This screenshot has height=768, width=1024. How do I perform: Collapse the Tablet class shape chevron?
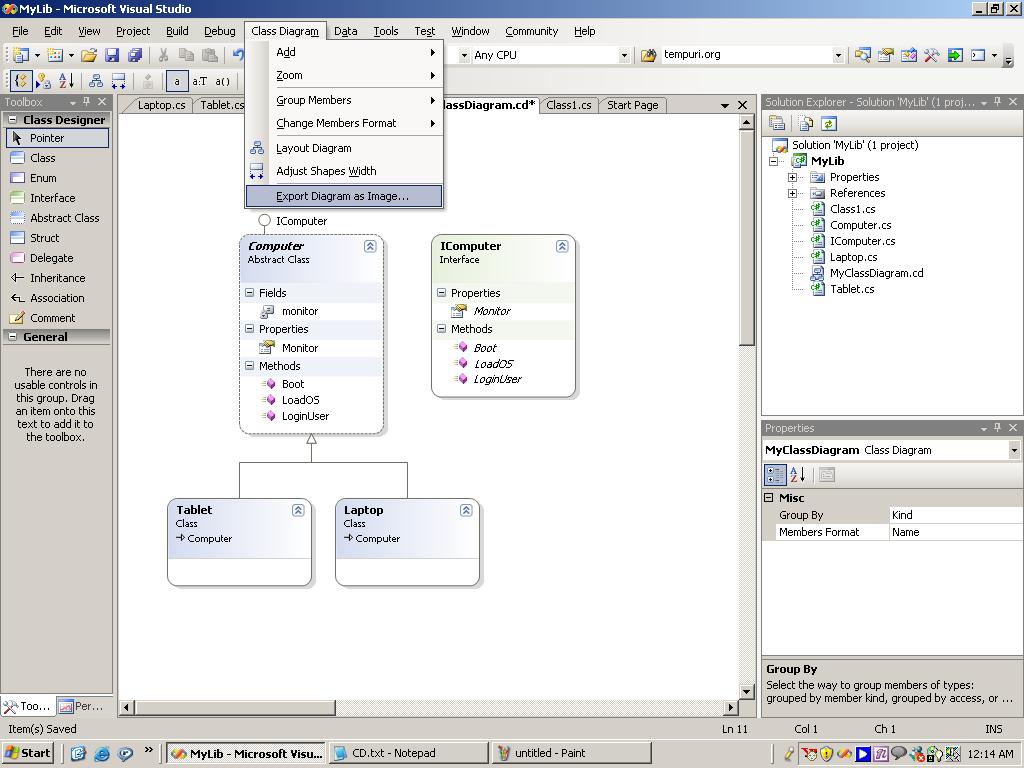point(298,510)
